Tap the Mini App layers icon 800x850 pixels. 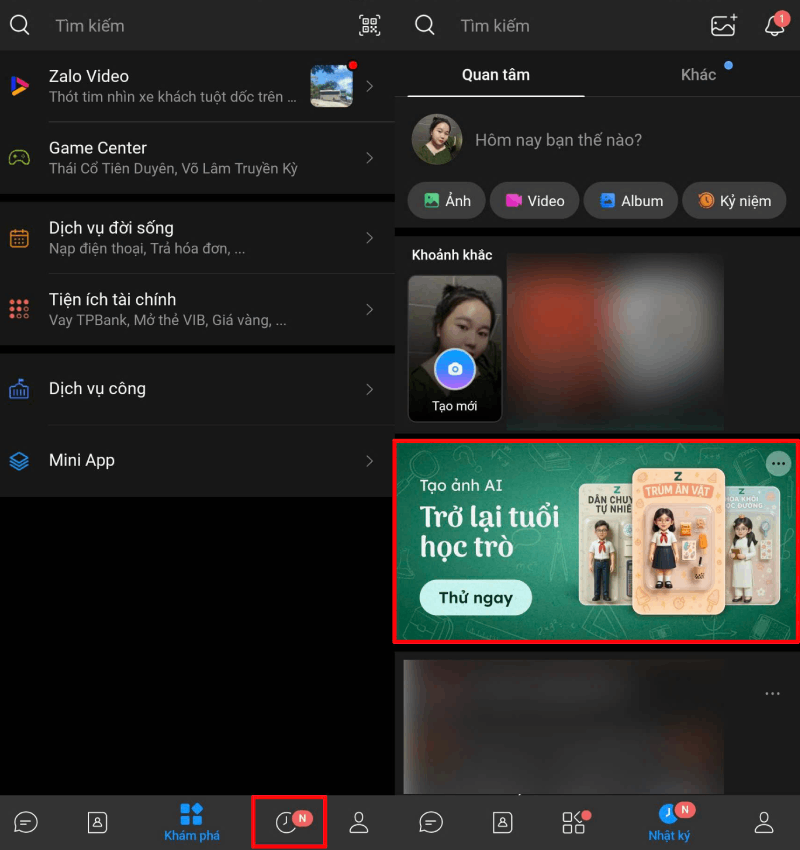pos(20,461)
